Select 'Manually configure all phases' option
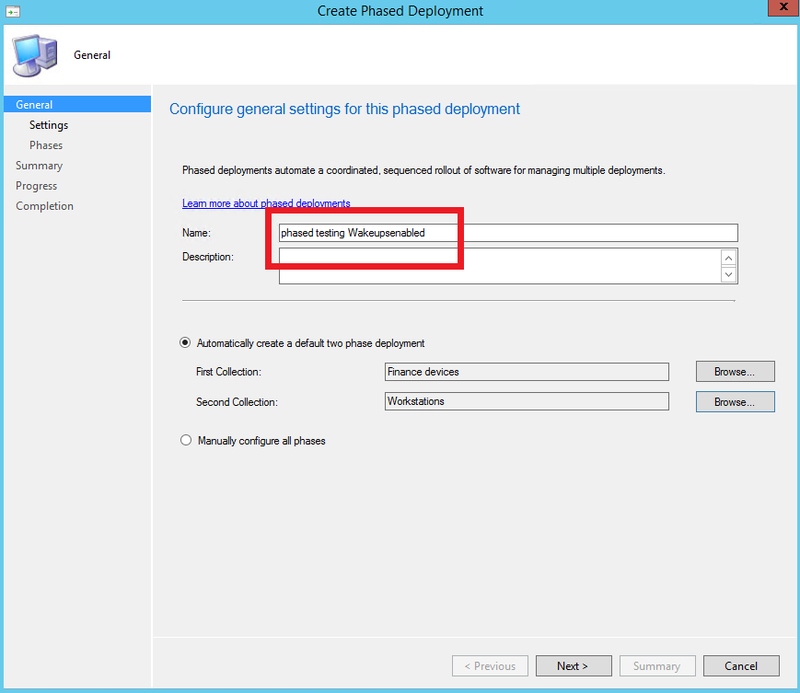This screenshot has height=693, width=800. (185, 440)
